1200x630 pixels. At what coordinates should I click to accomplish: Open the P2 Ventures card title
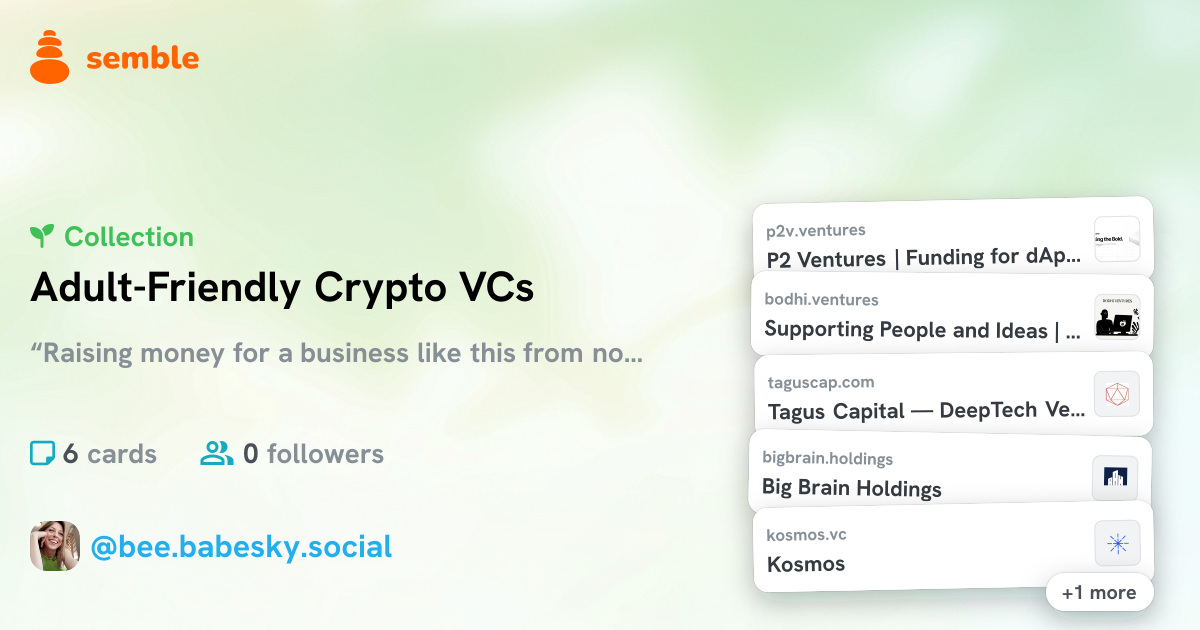[x=924, y=258]
